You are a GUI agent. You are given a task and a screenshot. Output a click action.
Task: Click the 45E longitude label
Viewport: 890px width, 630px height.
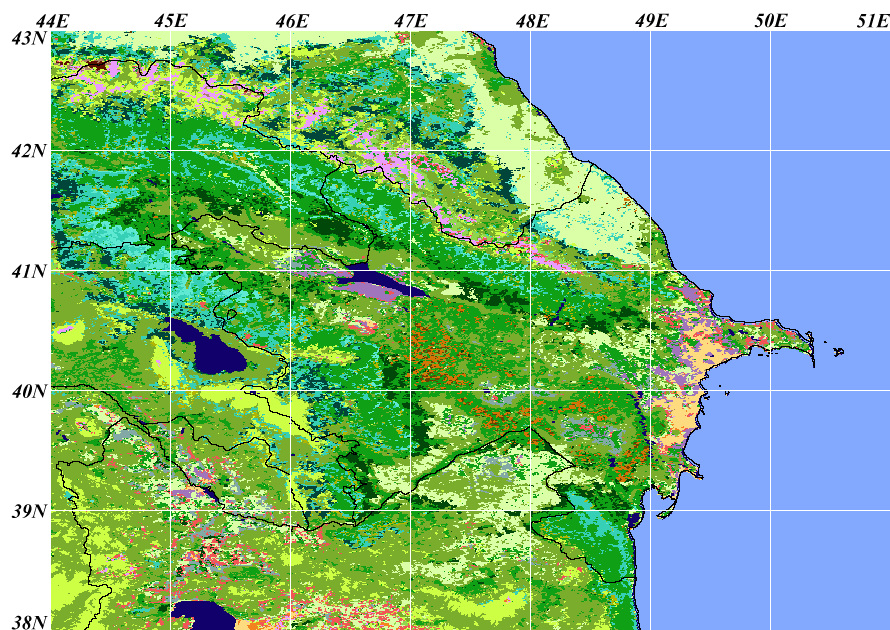pos(170,21)
